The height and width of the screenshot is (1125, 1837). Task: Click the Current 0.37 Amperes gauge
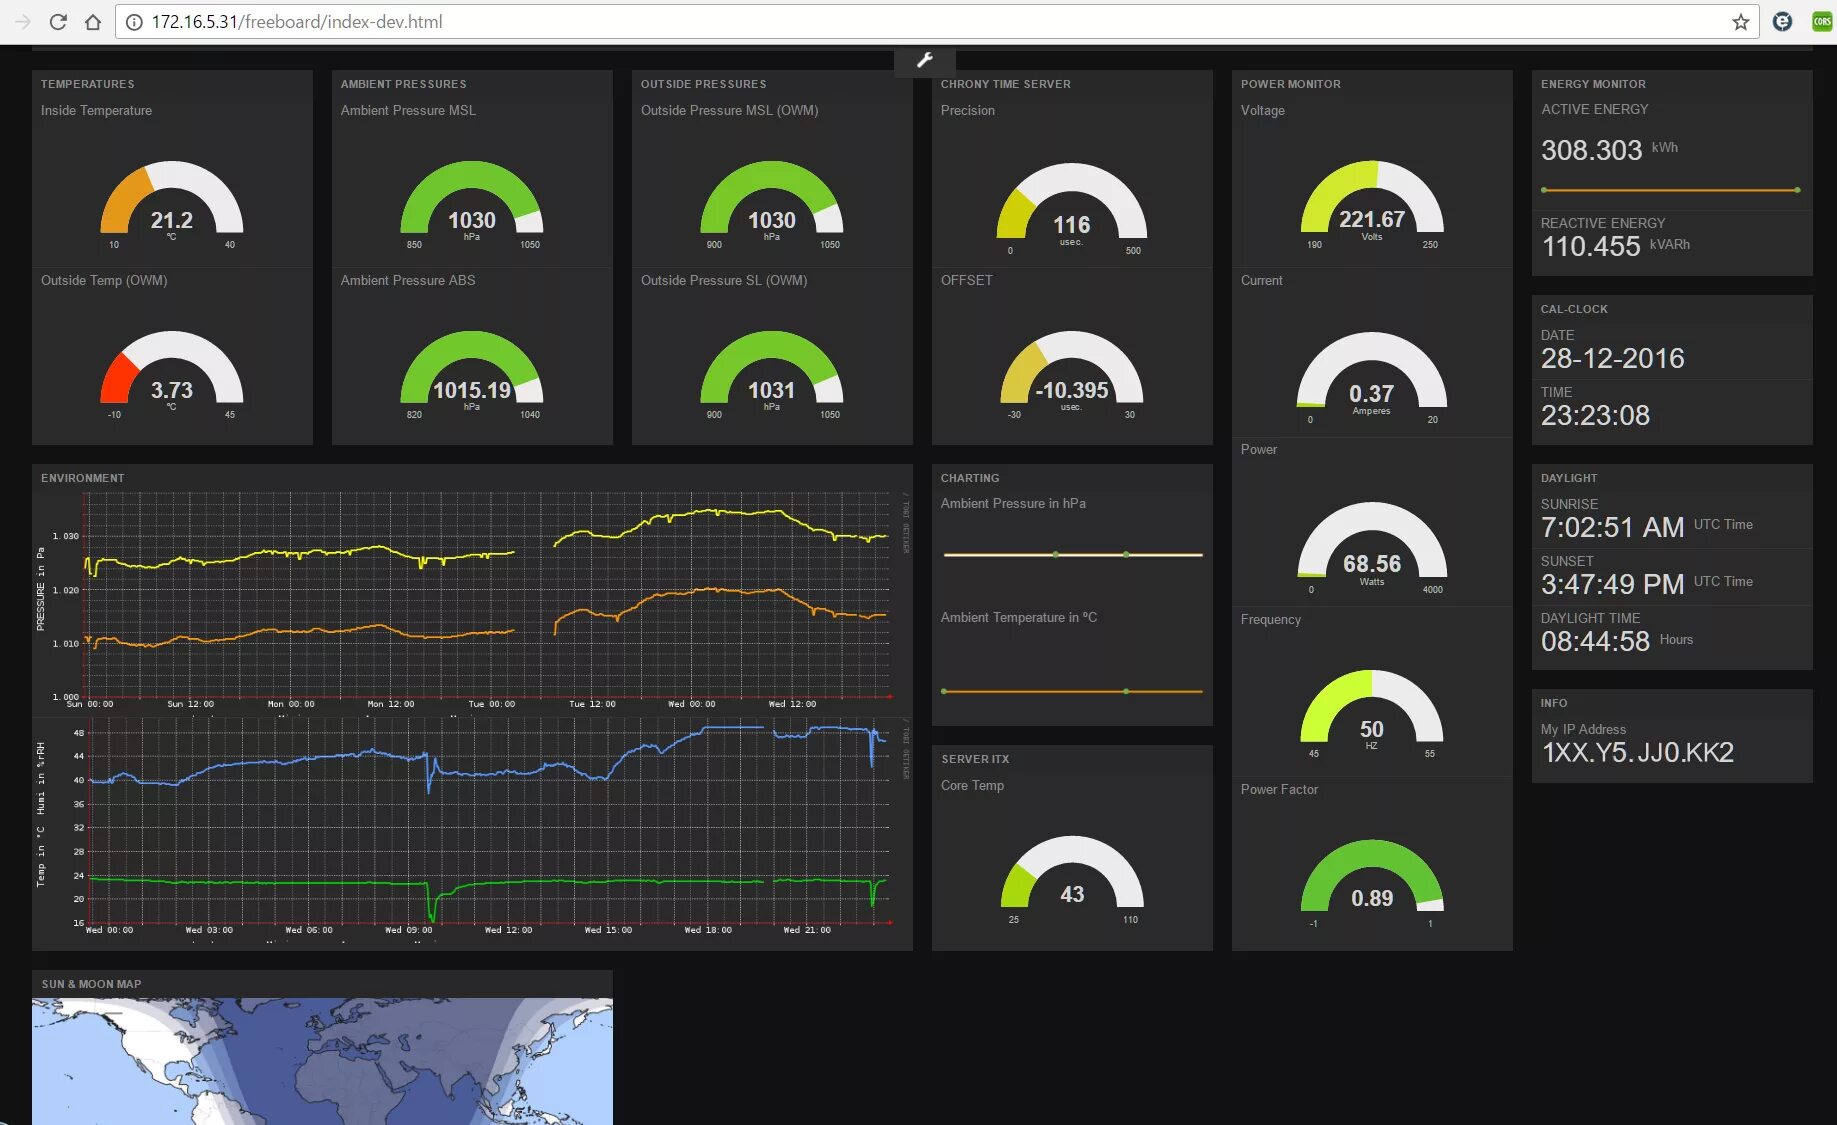(1372, 379)
